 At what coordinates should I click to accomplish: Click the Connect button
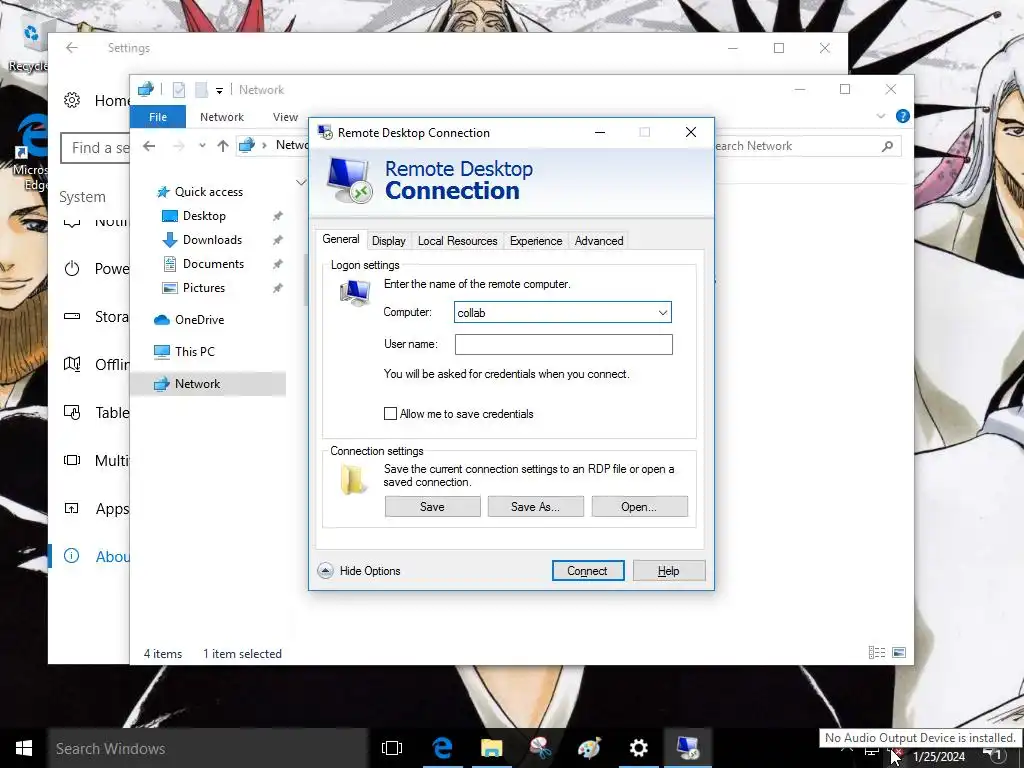click(588, 571)
